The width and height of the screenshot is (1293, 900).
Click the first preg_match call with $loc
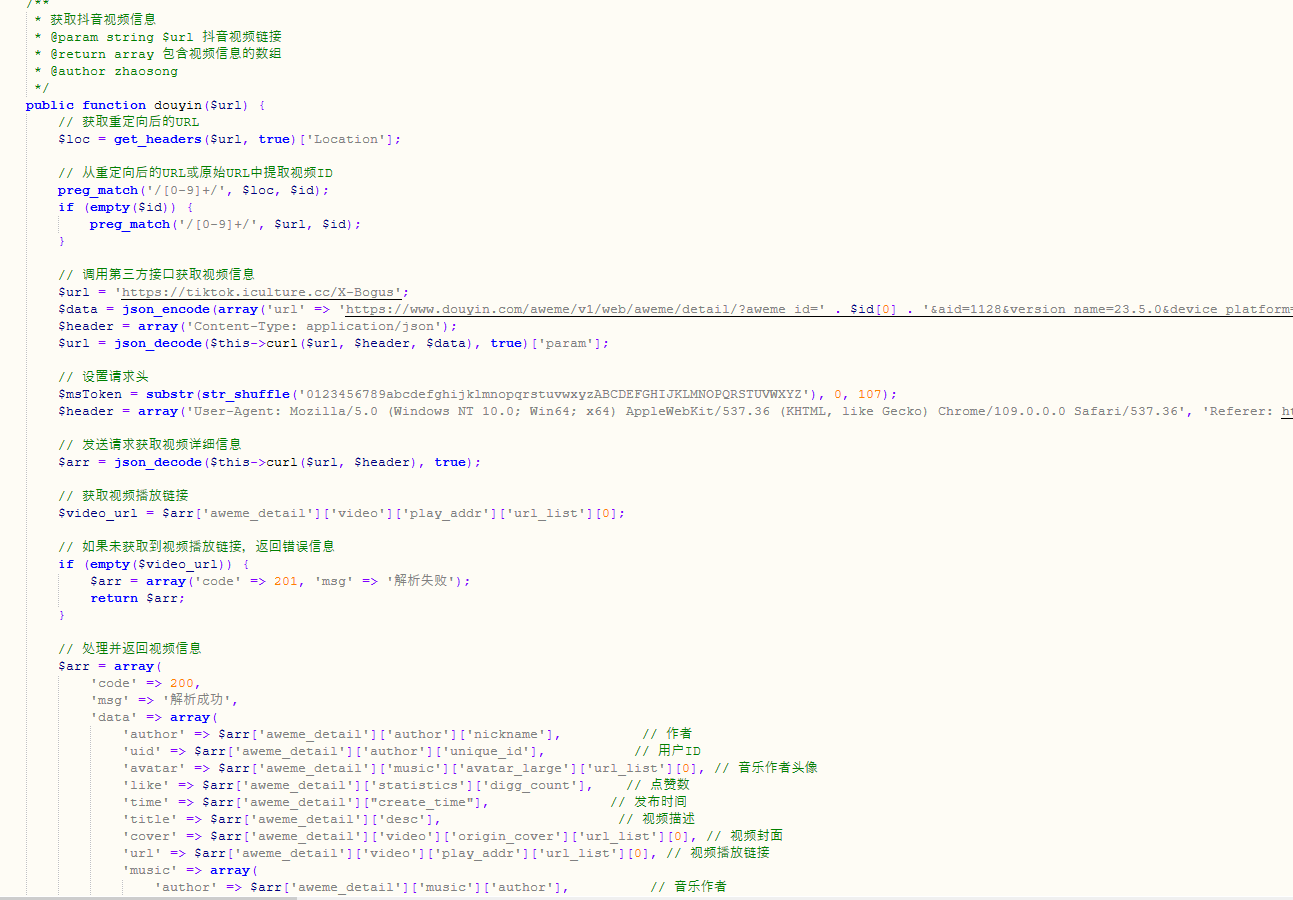98,190
